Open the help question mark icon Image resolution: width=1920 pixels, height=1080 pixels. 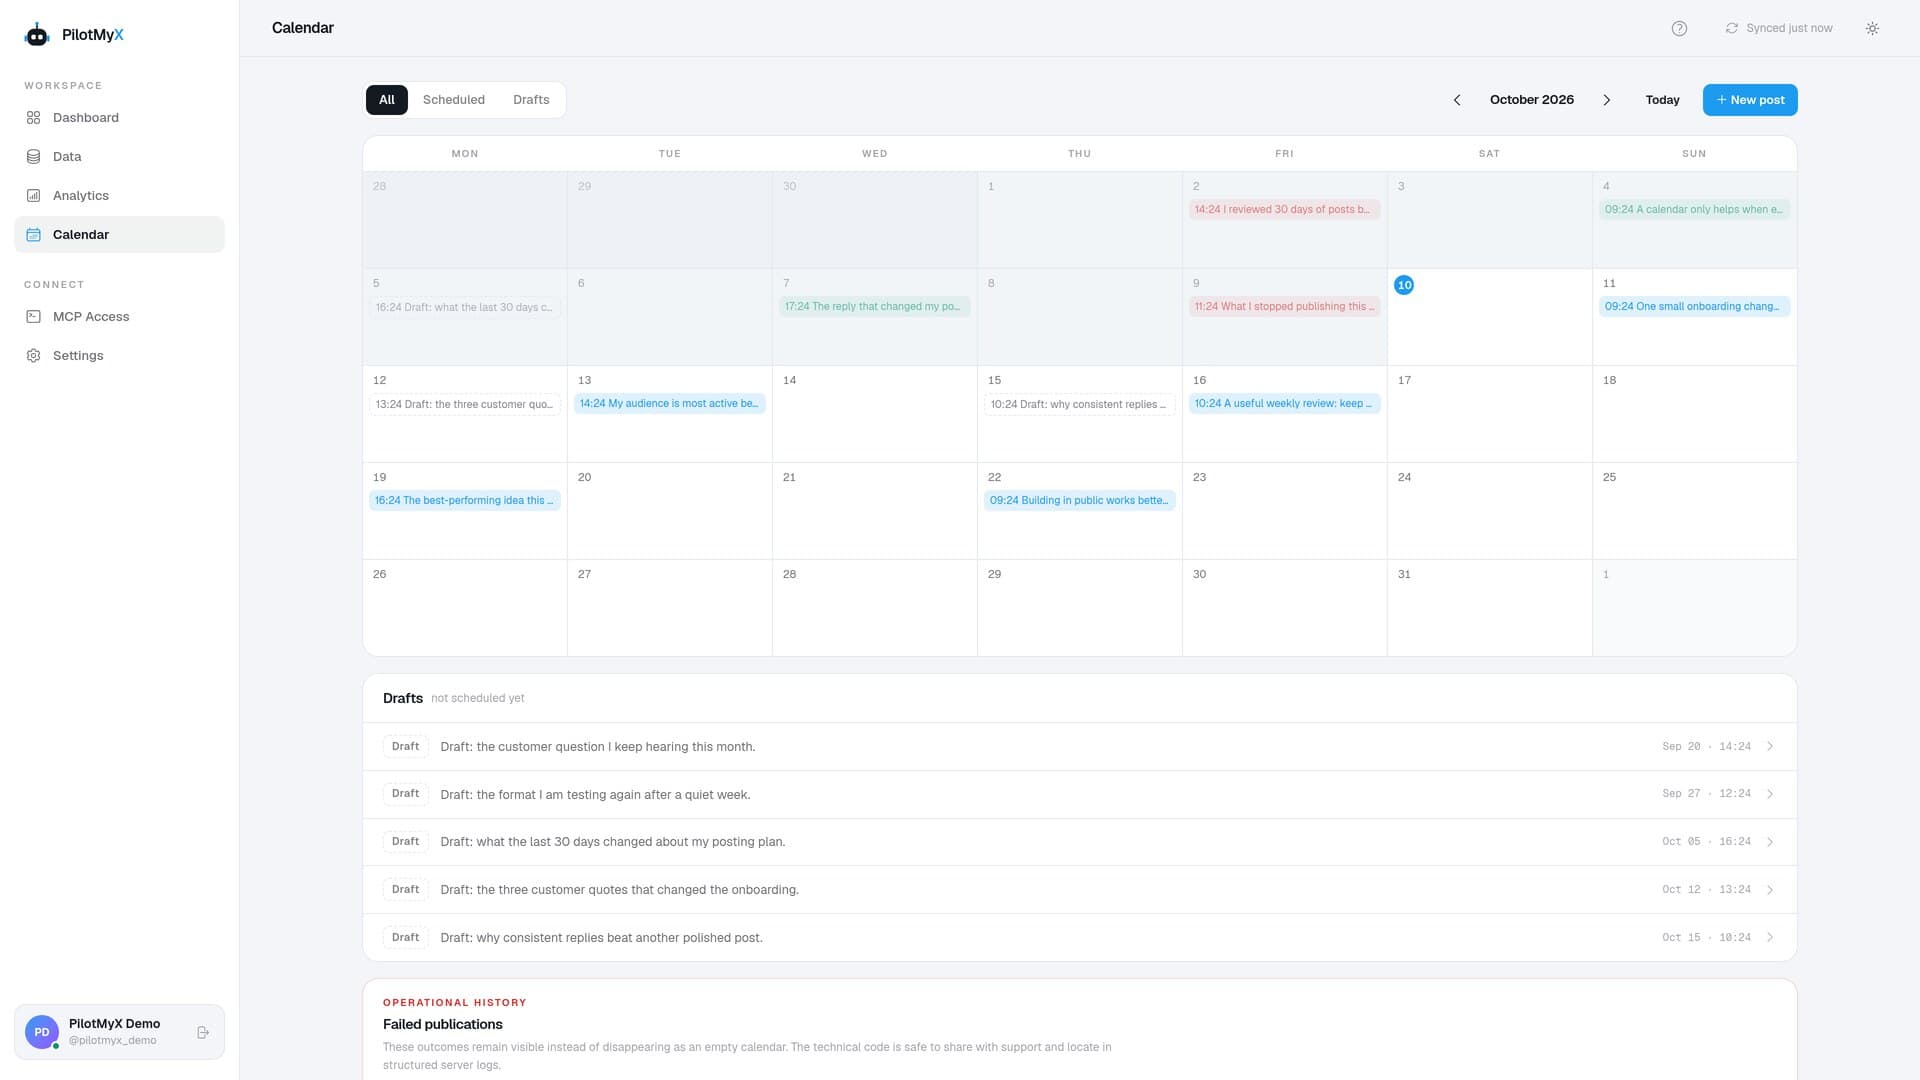pyautogui.click(x=1679, y=29)
